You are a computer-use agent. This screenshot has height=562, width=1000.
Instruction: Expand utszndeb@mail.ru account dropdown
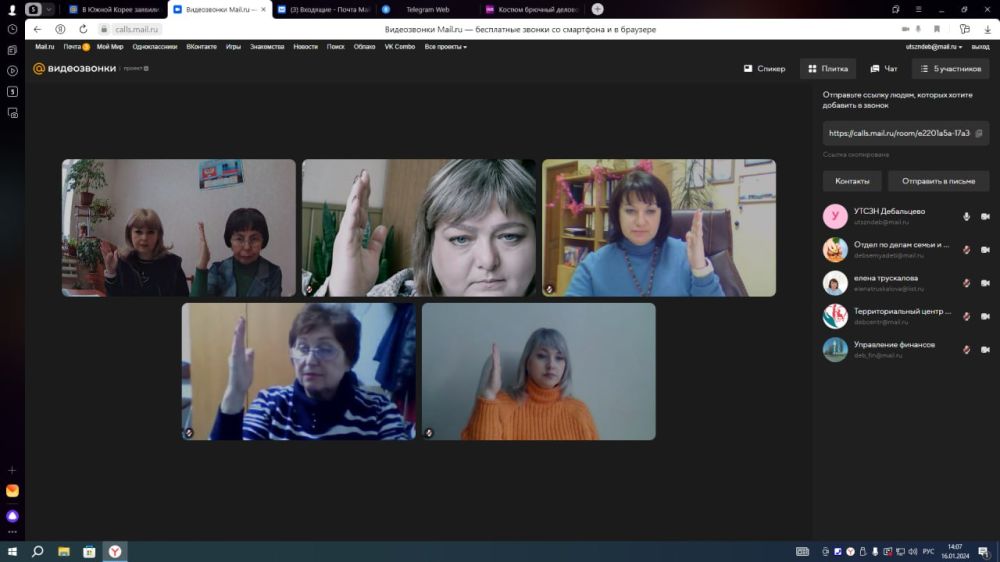click(934, 47)
